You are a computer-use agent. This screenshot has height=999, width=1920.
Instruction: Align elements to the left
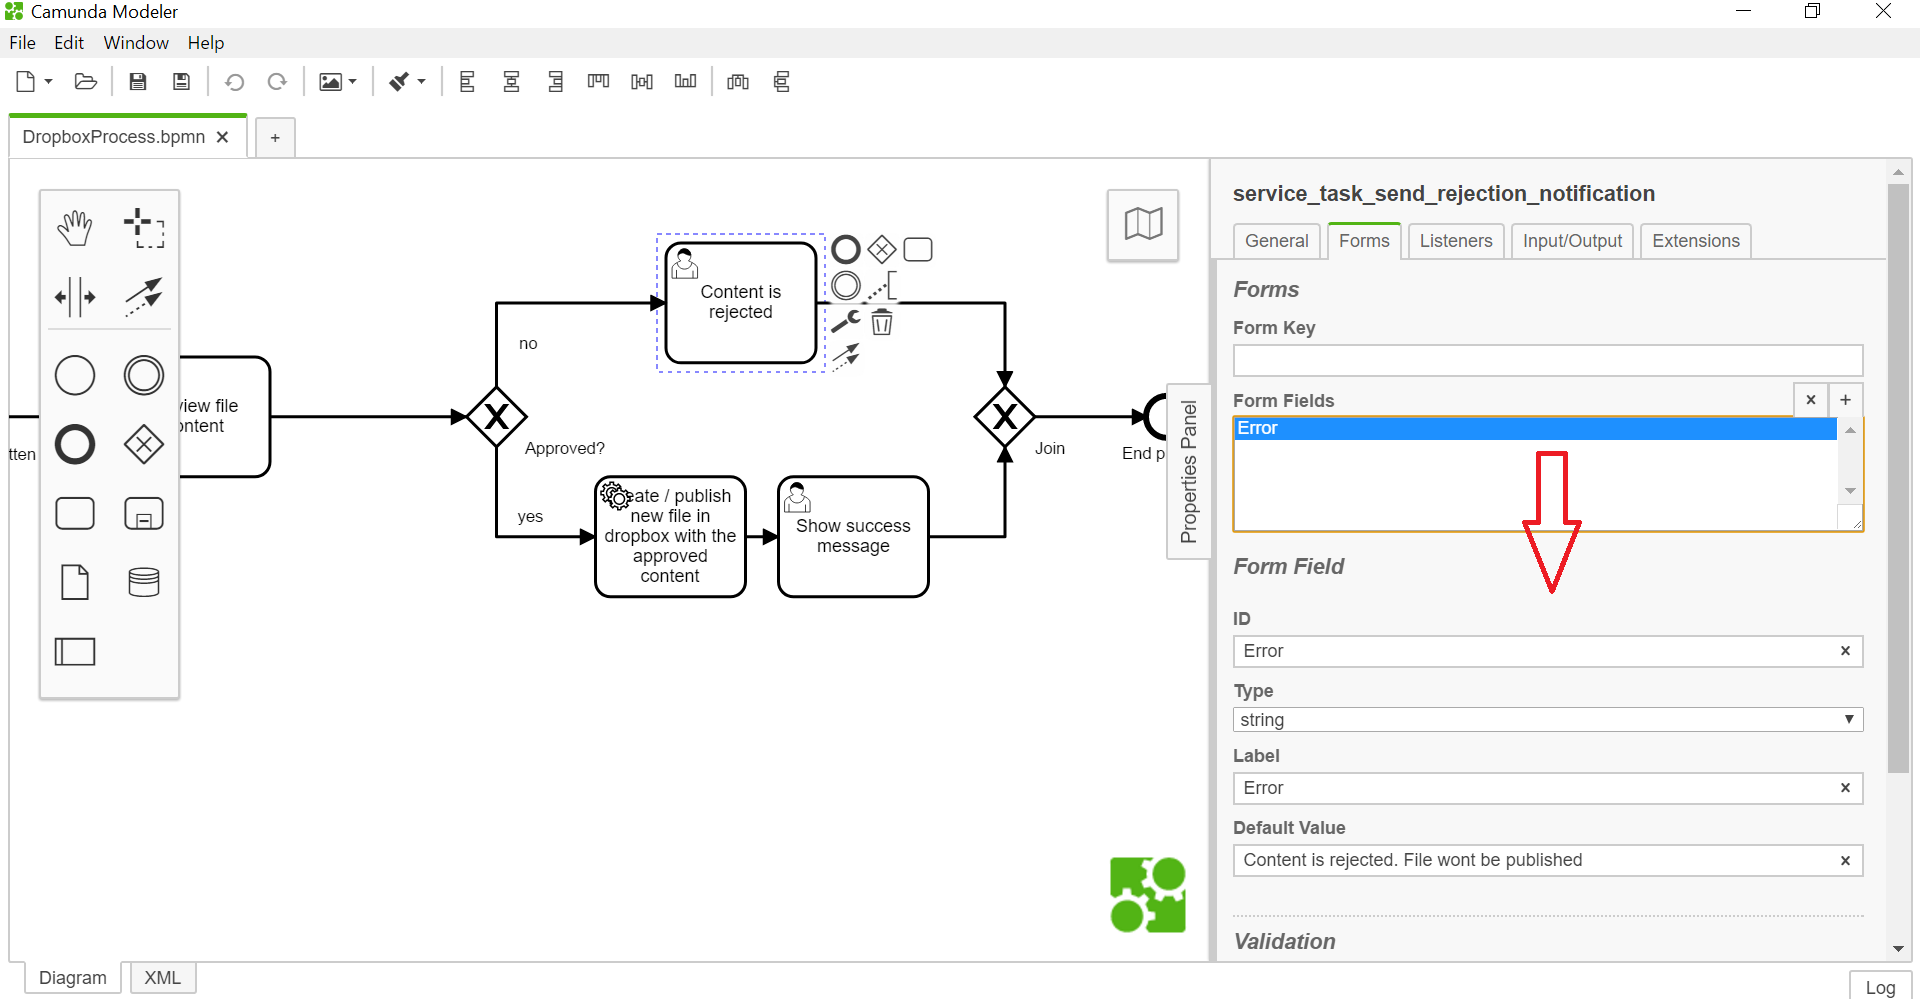467,82
